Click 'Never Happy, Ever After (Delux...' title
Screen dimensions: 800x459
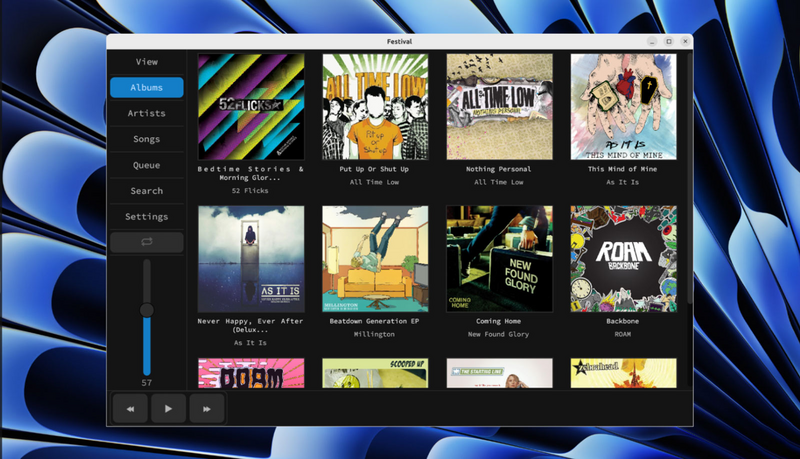click(x=251, y=325)
